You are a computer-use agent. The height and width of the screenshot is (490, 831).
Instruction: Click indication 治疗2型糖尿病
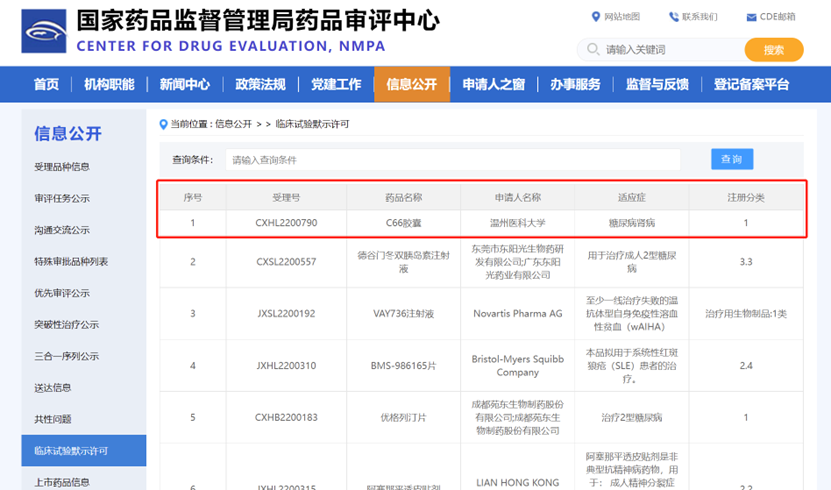coord(632,417)
